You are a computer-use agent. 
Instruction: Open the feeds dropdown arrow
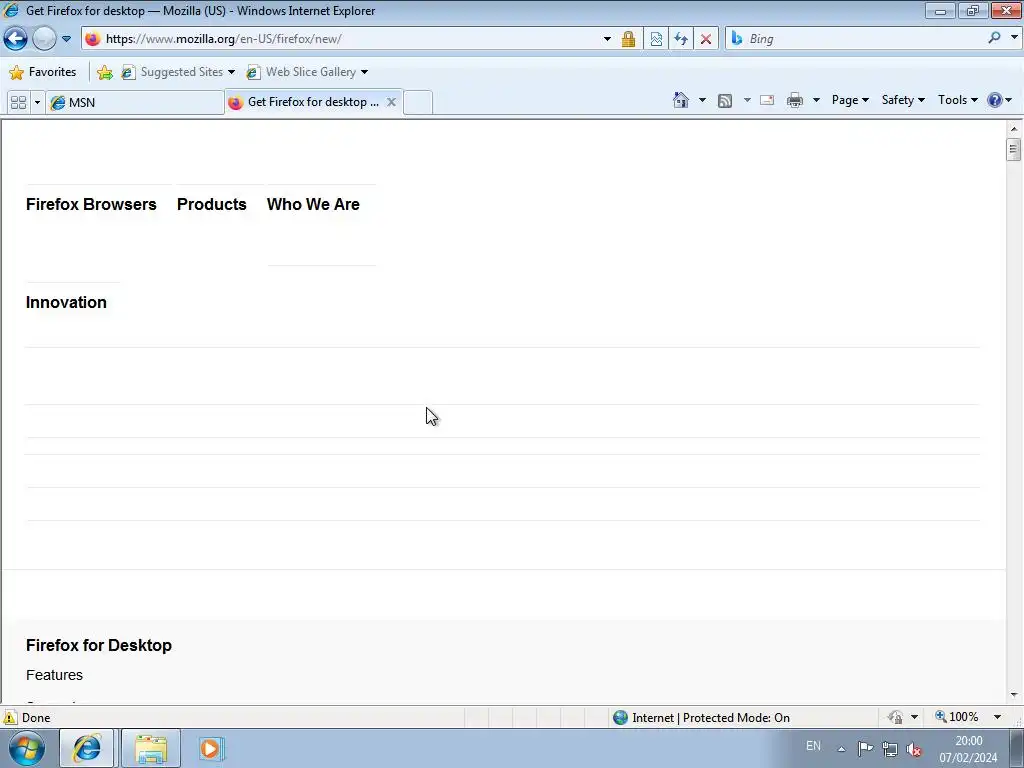tap(746, 100)
